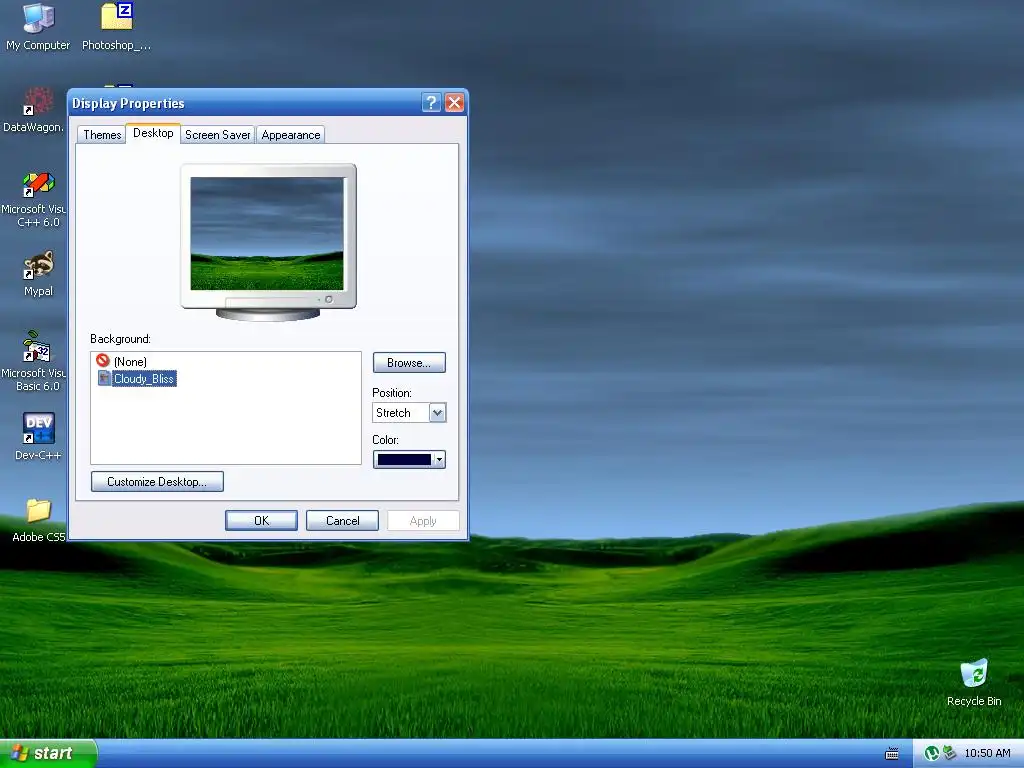Switch to the Screen Saver tab

pyautogui.click(x=217, y=135)
